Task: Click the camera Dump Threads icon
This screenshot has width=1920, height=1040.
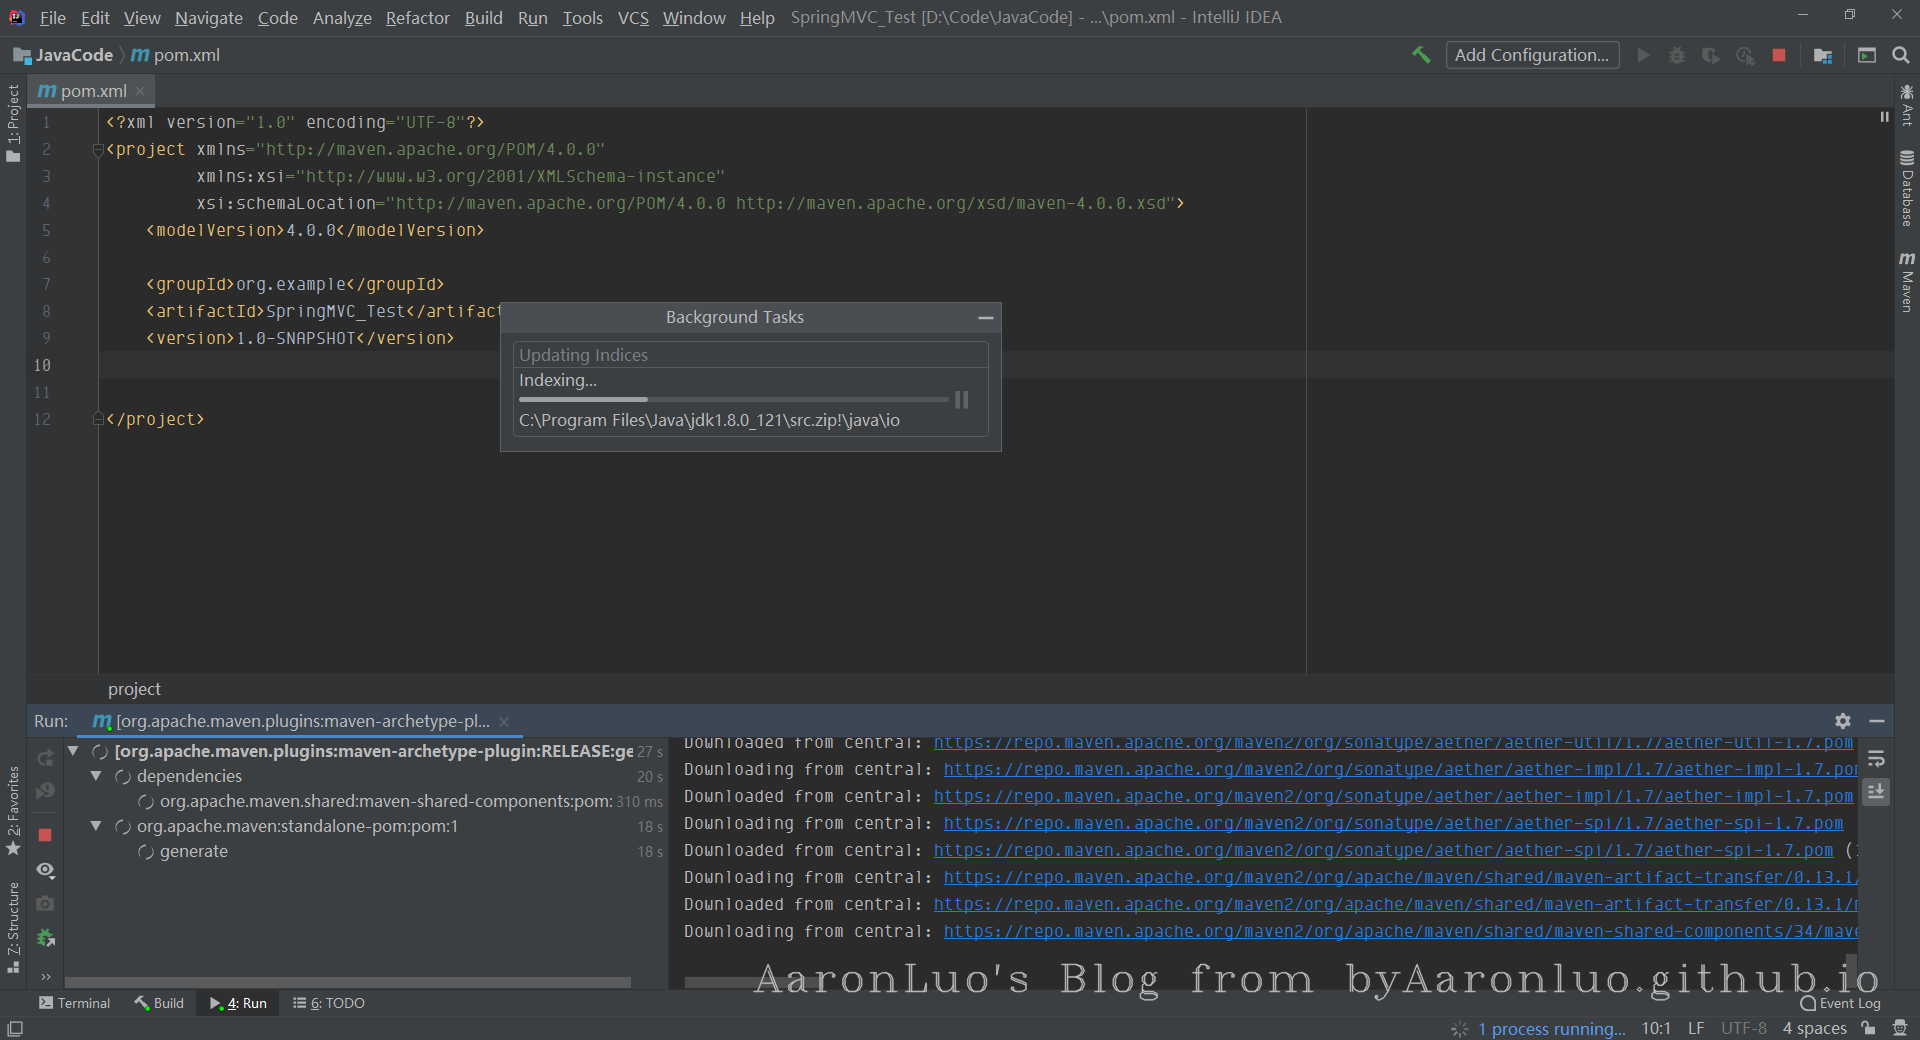Action: 45,903
